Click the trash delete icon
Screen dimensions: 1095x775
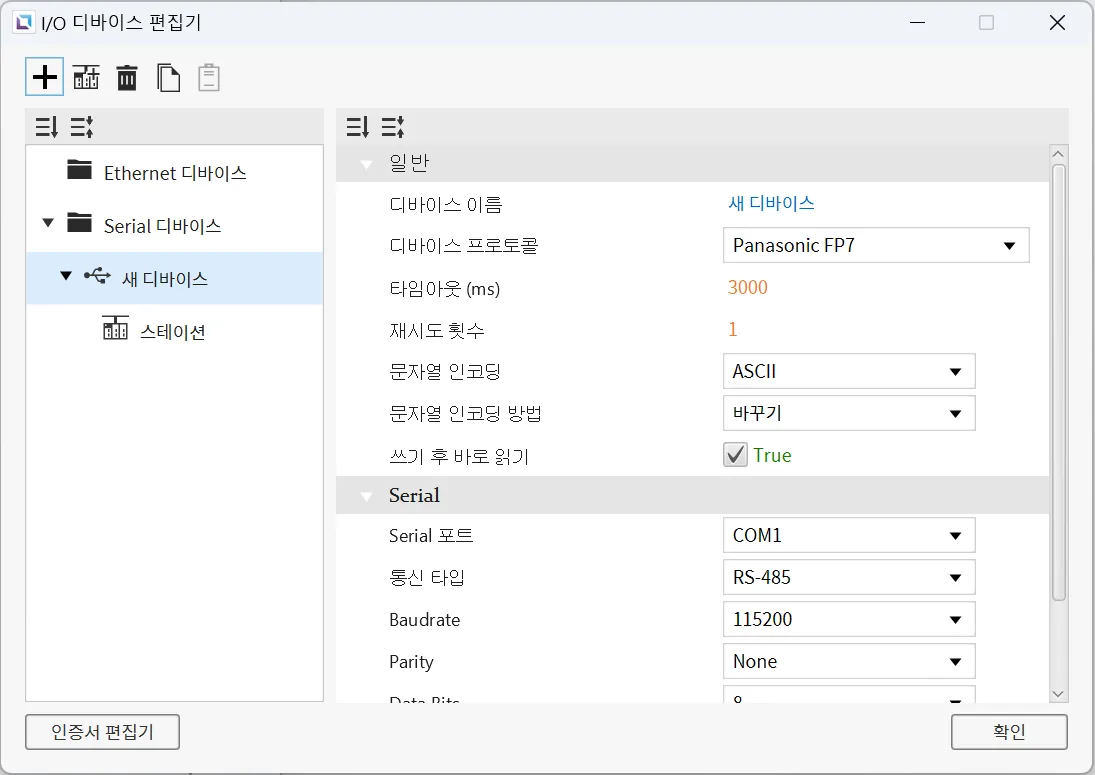pyautogui.click(x=127, y=77)
